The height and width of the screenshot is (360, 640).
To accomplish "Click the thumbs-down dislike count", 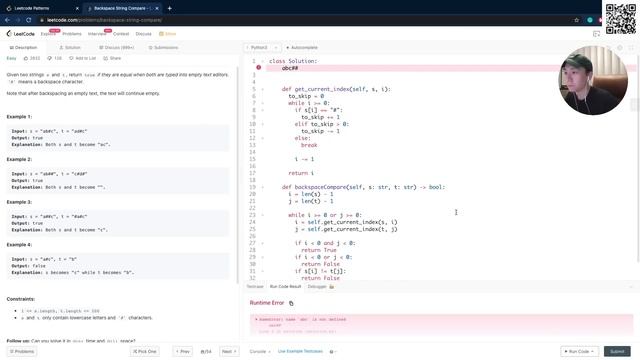I will point(55,58).
